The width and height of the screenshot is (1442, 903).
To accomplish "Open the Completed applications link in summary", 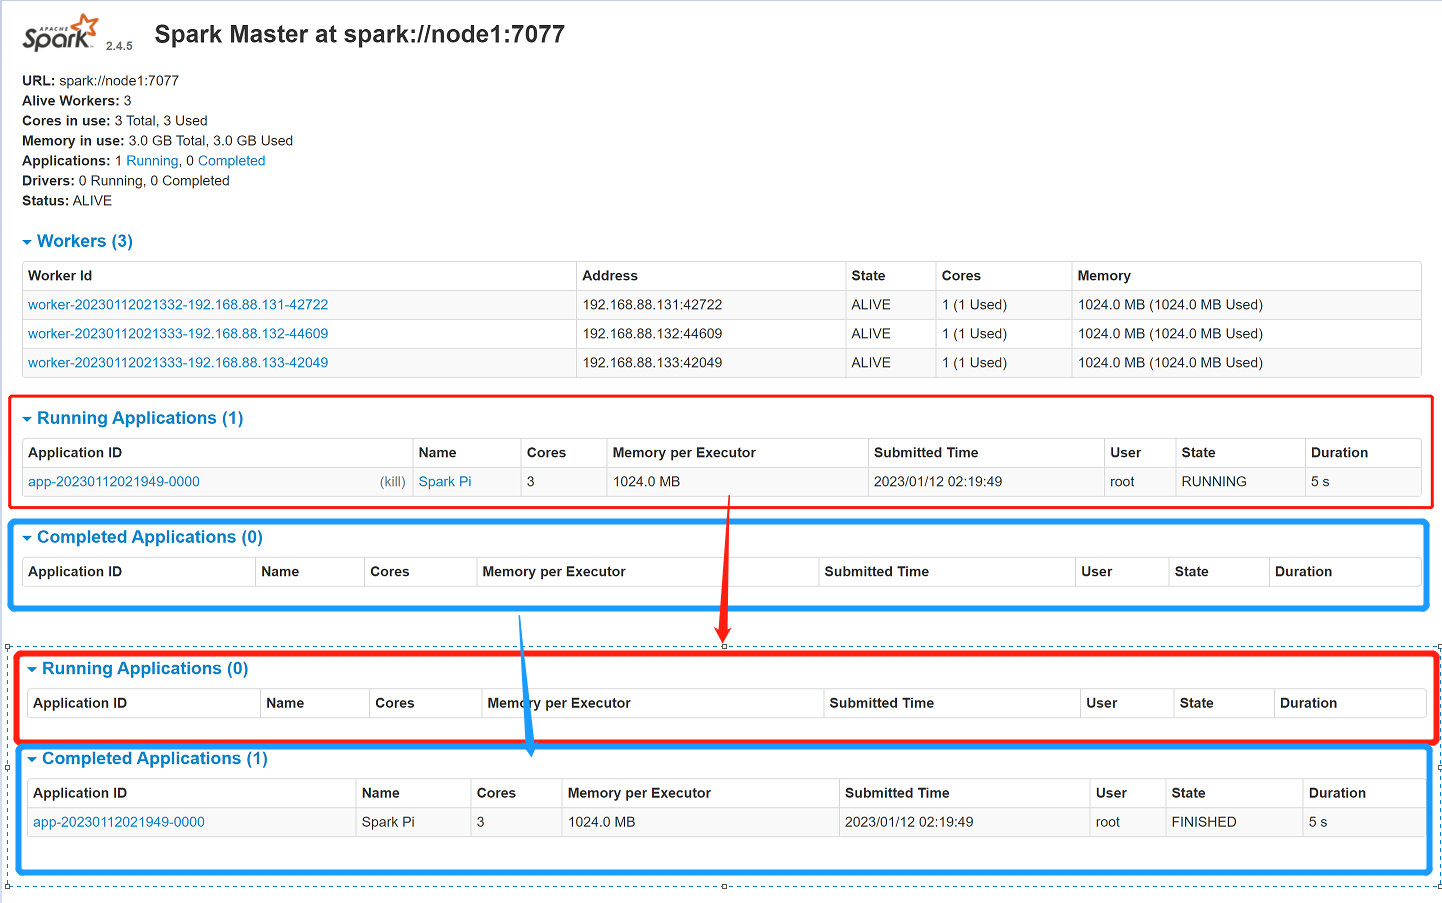I will tap(231, 161).
